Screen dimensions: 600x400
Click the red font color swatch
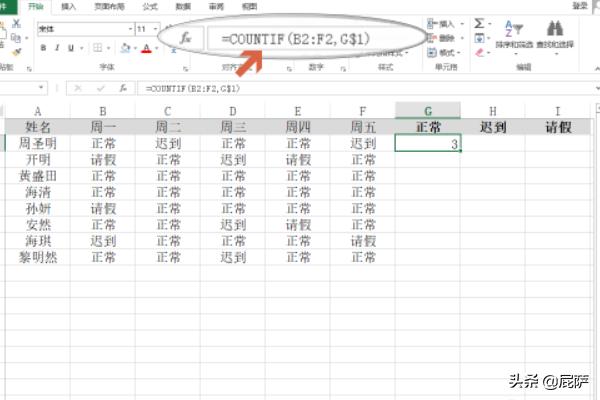pyautogui.click(x=146, y=48)
